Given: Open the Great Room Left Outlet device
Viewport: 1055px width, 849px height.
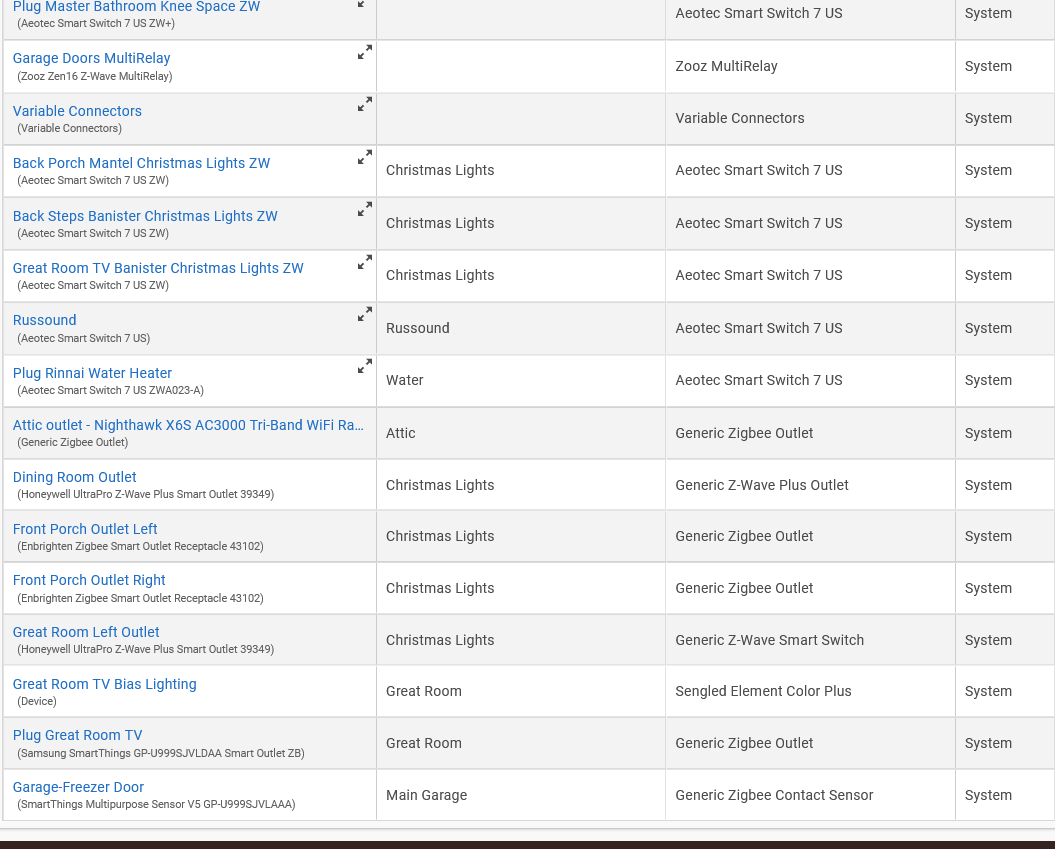Looking at the screenshot, I should [x=86, y=632].
